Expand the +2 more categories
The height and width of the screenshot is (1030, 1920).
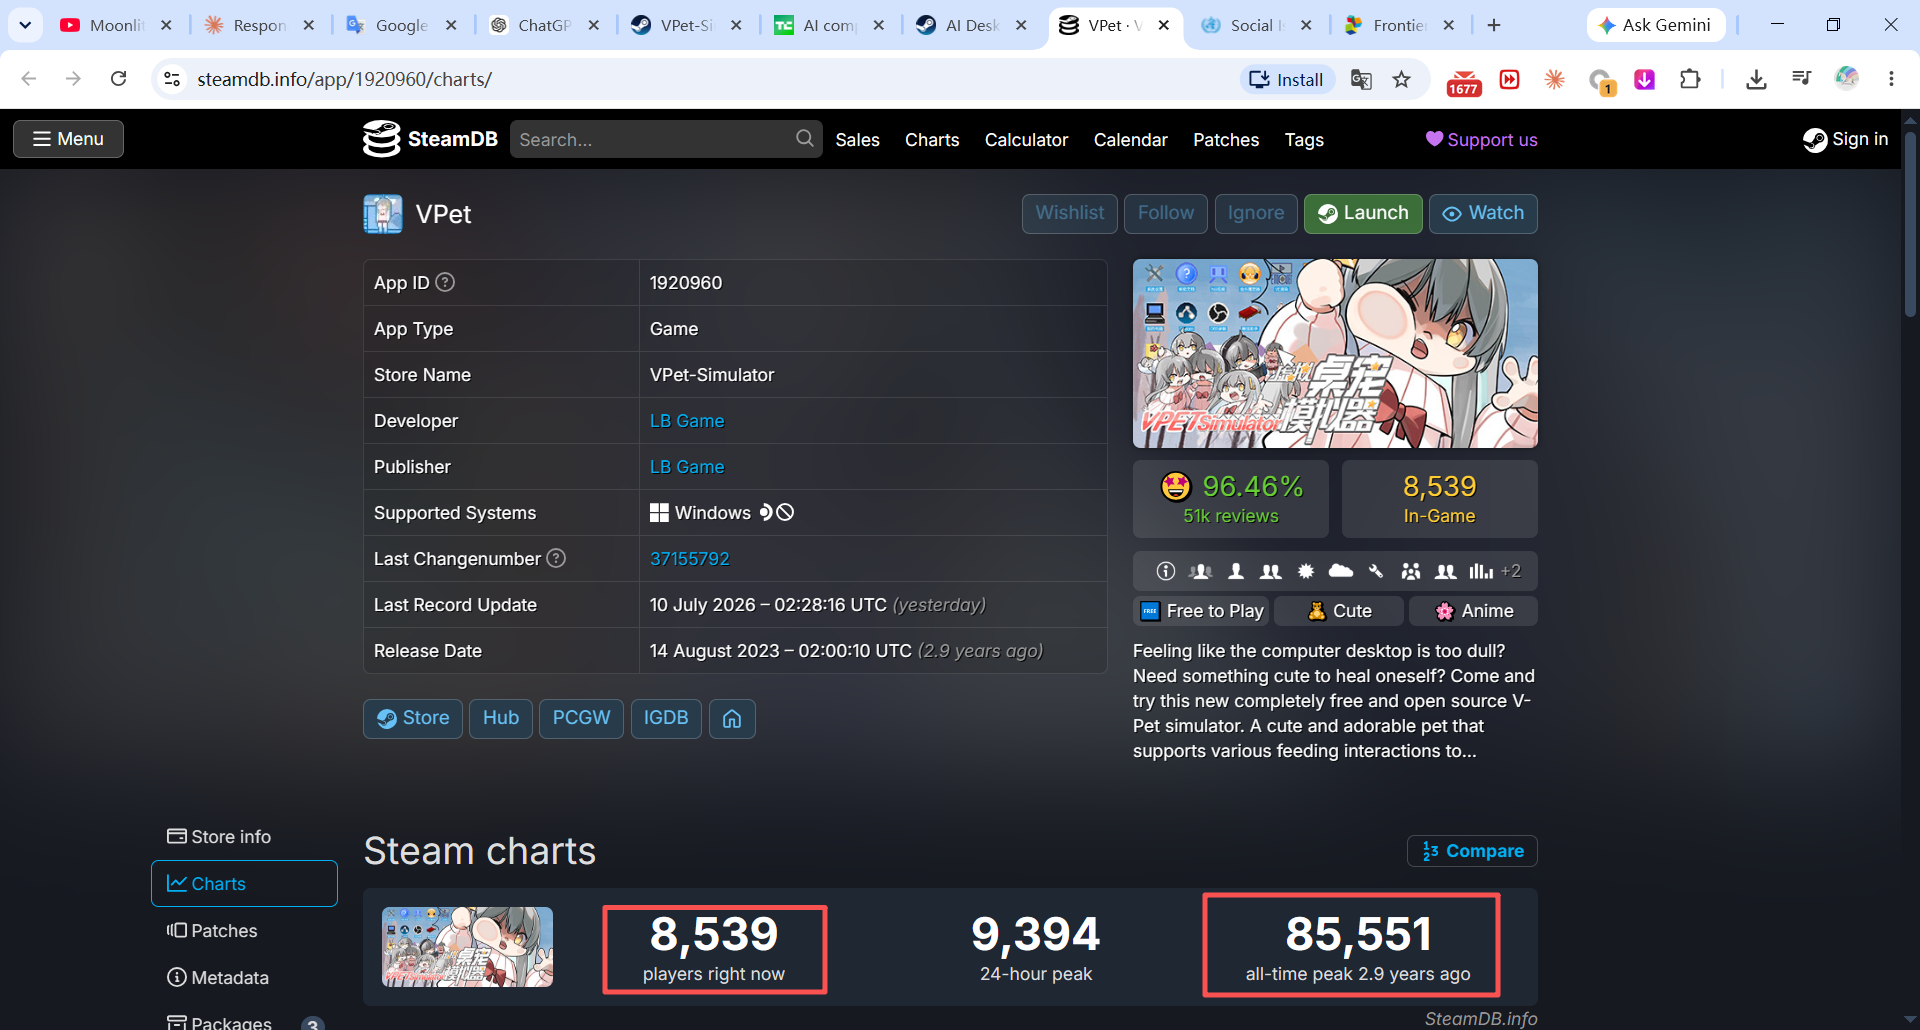pyautogui.click(x=1511, y=571)
